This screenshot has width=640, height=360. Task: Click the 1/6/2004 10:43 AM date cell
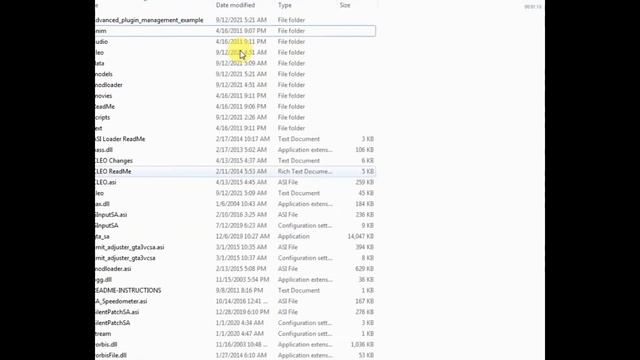241,204
